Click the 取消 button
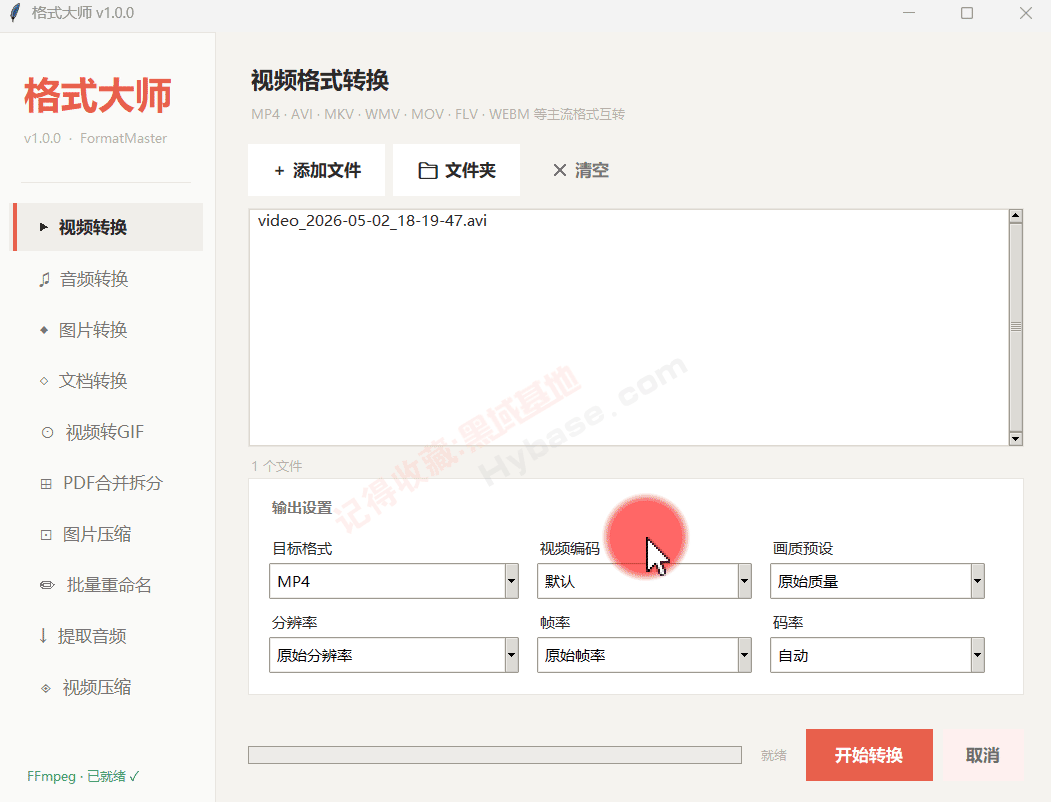Viewport: 1051px width, 802px height. [983, 755]
